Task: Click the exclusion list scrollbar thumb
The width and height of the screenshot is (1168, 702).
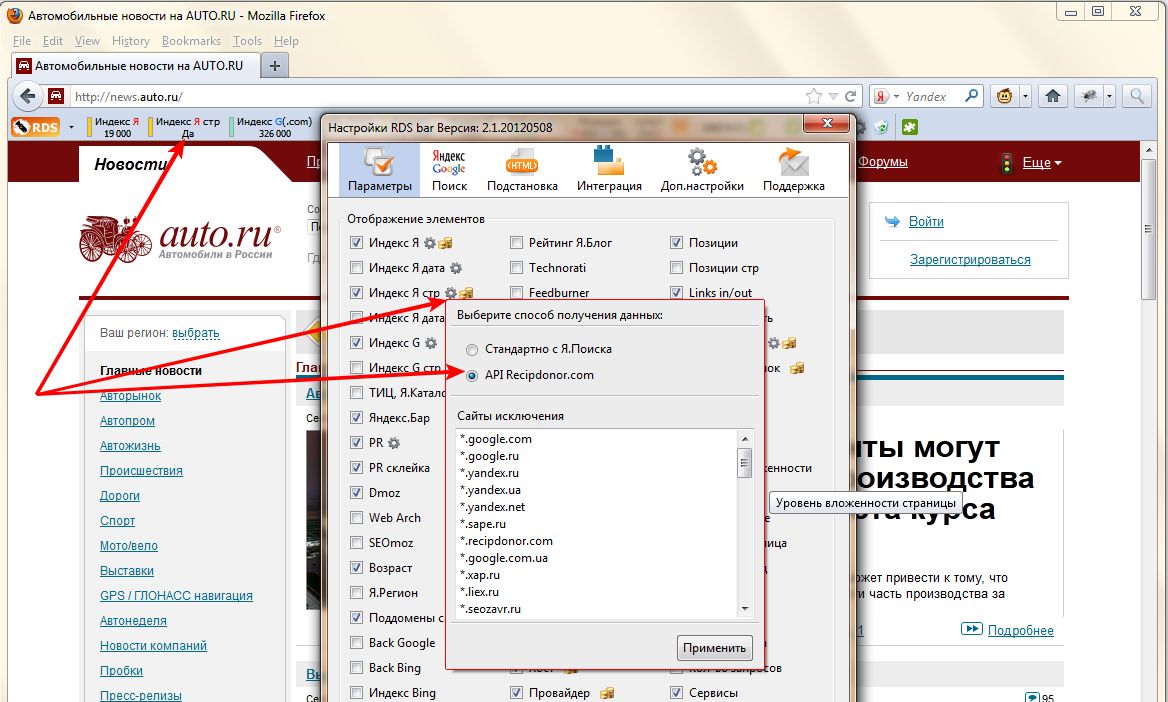Action: tap(744, 463)
